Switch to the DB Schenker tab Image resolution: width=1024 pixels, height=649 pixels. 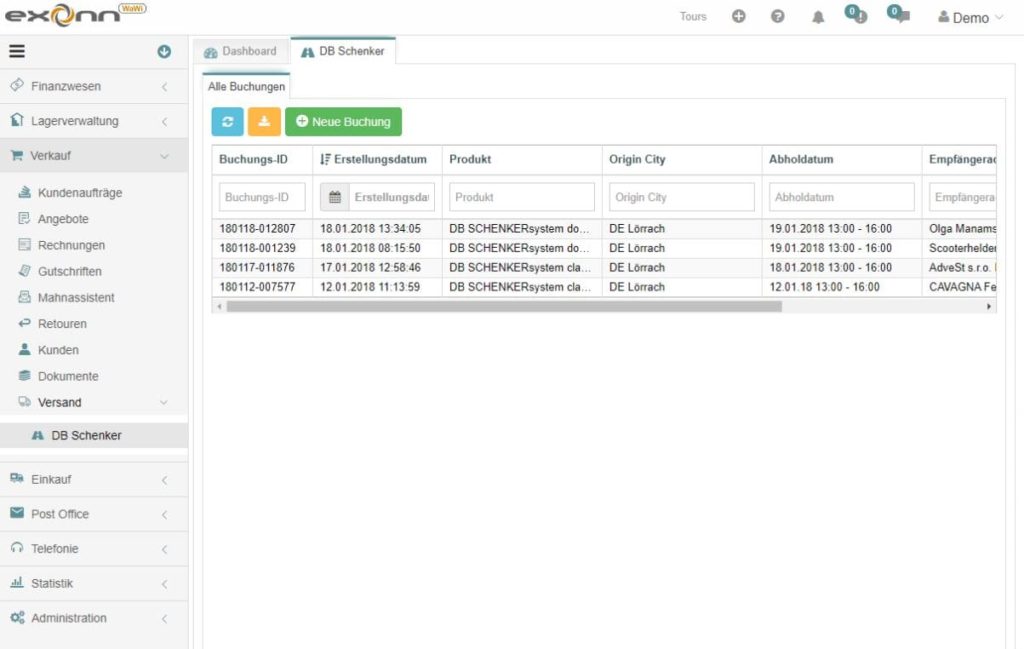click(x=343, y=51)
